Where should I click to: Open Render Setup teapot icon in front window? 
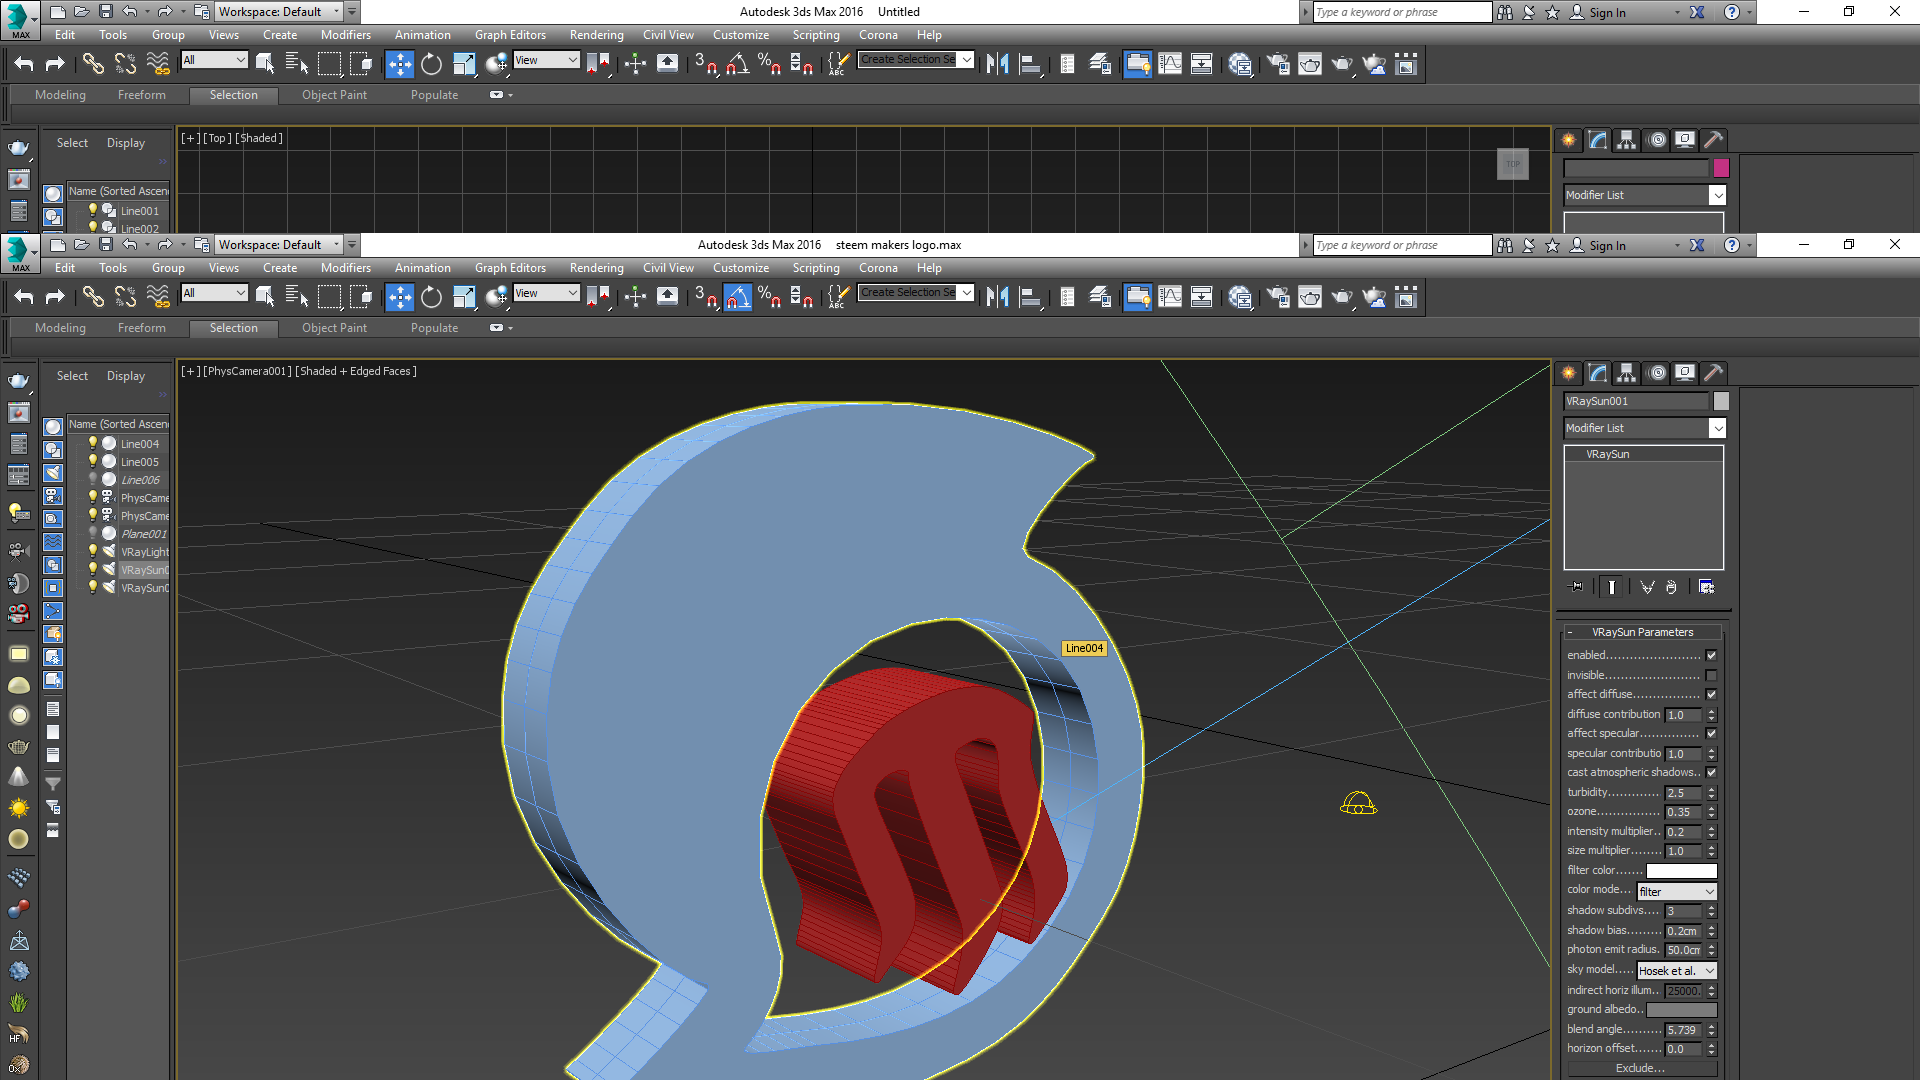(1277, 297)
